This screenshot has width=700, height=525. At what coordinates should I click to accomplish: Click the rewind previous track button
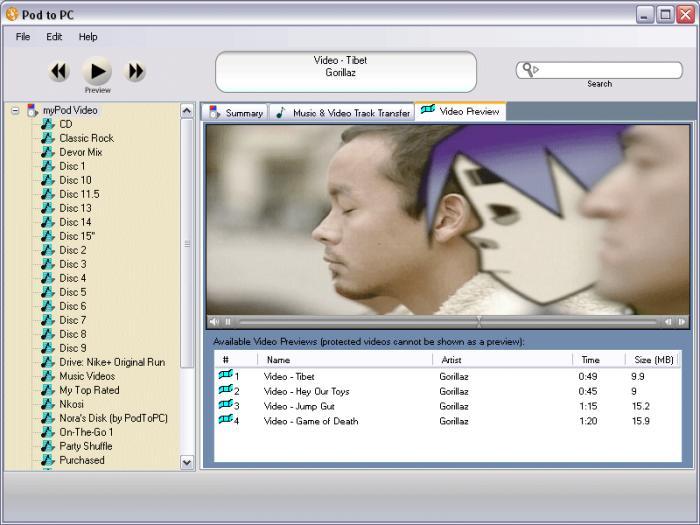pos(59,71)
